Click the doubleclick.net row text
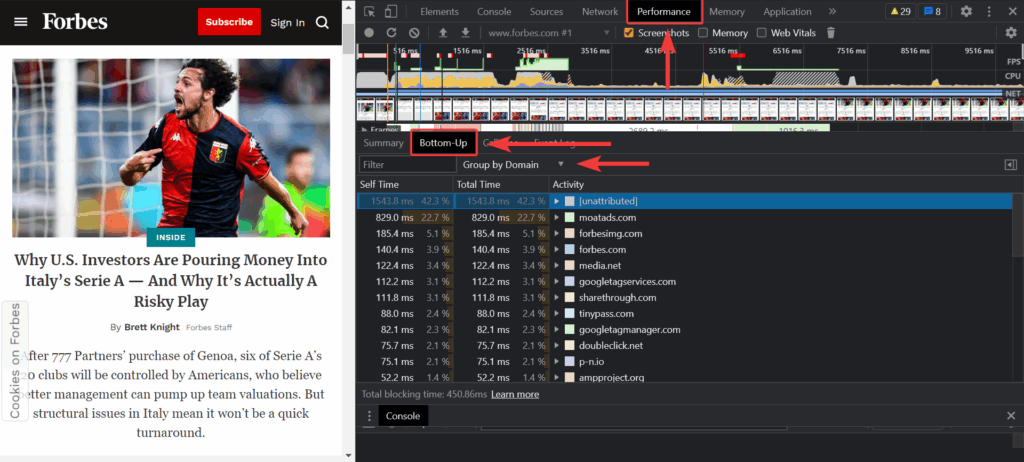The image size is (1024, 462). point(611,346)
